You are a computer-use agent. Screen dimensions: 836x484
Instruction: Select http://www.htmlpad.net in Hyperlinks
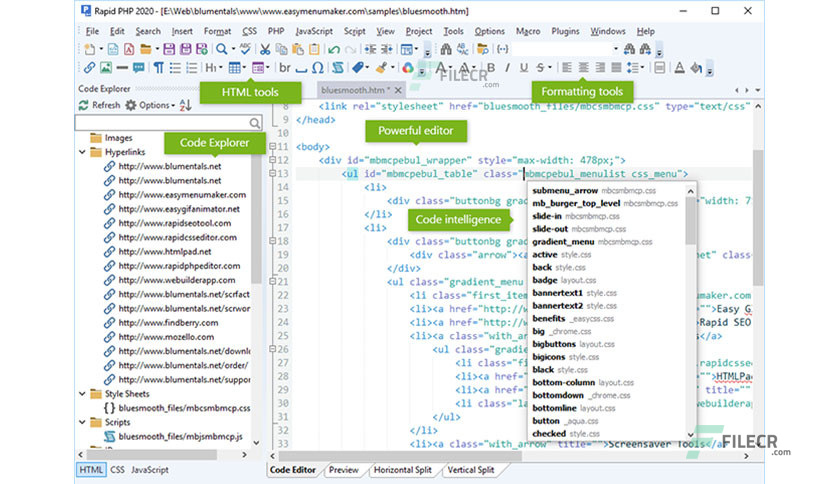164,252
